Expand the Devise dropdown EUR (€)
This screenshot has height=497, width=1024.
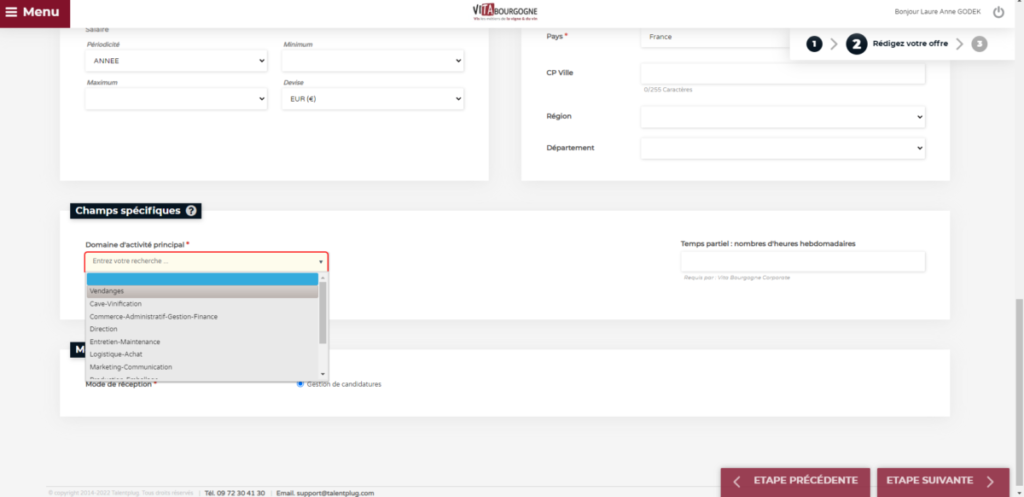pyautogui.click(x=372, y=99)
